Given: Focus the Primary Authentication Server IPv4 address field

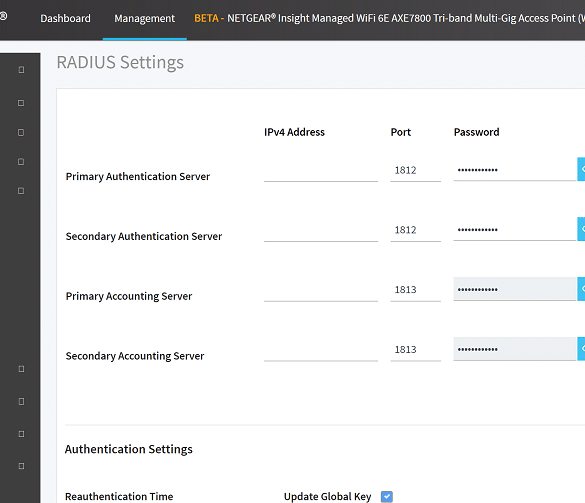Looking at the screenshot, I should coord(321,171).
